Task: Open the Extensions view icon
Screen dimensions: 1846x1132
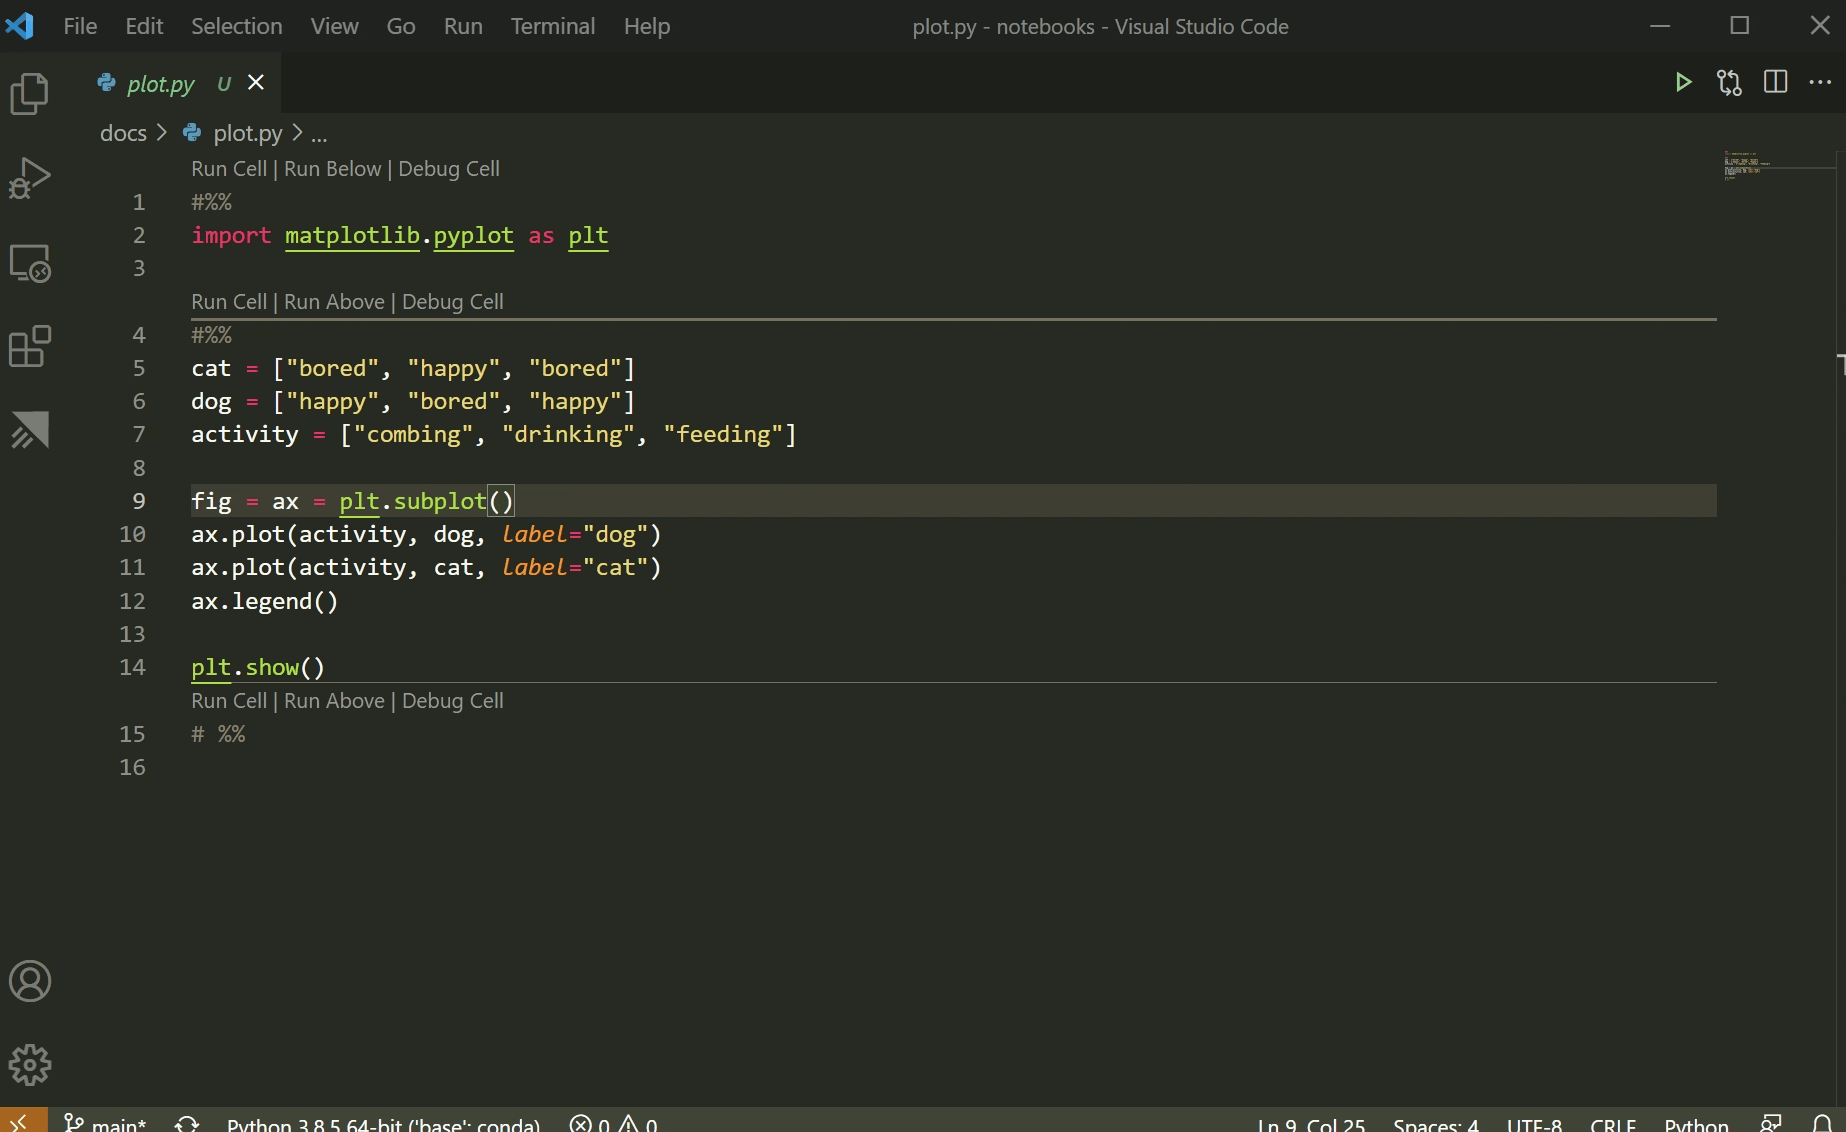Action: (30, 346)
